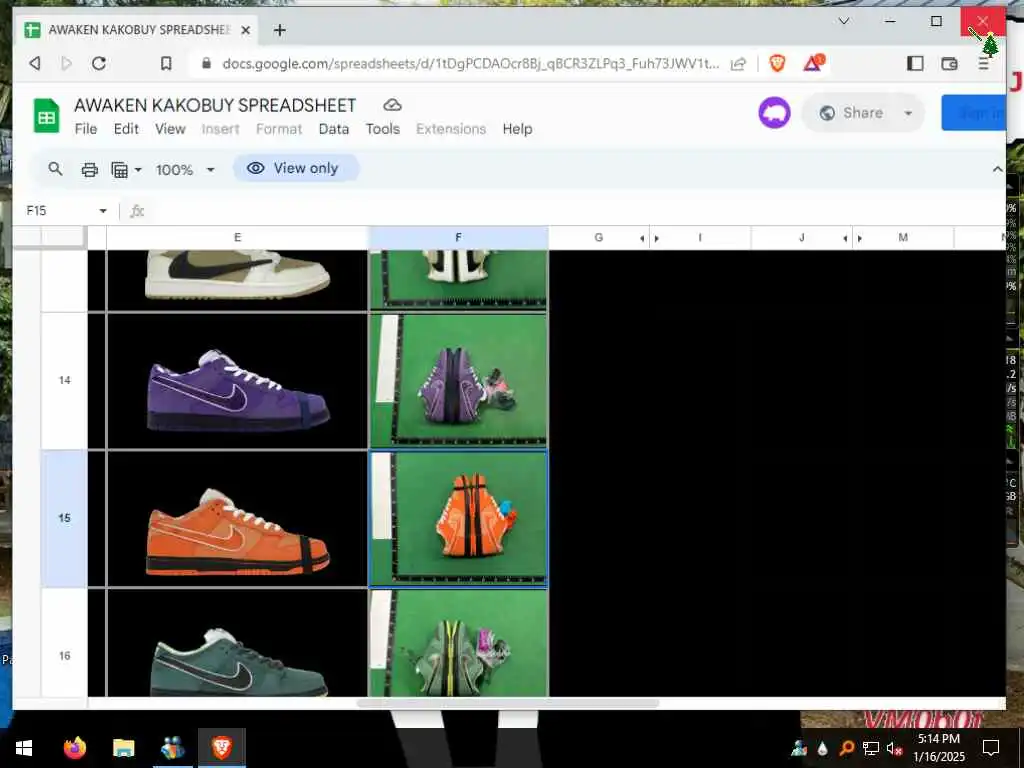This screenshot has height=768, width=1024.
Task: Click the green sneaker image in row 16
Action: coord(238,662)
